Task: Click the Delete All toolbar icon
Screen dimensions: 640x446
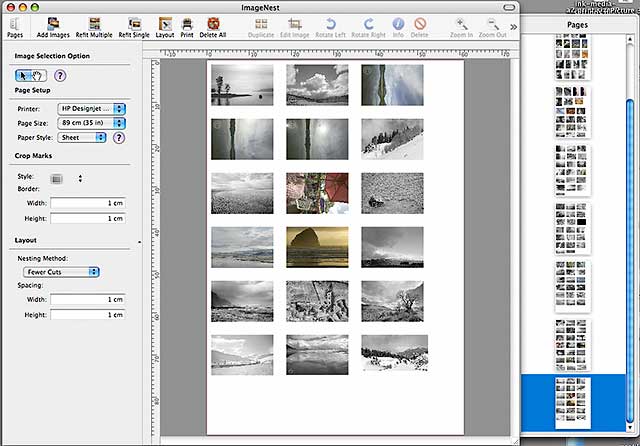Action: point(213,27)
